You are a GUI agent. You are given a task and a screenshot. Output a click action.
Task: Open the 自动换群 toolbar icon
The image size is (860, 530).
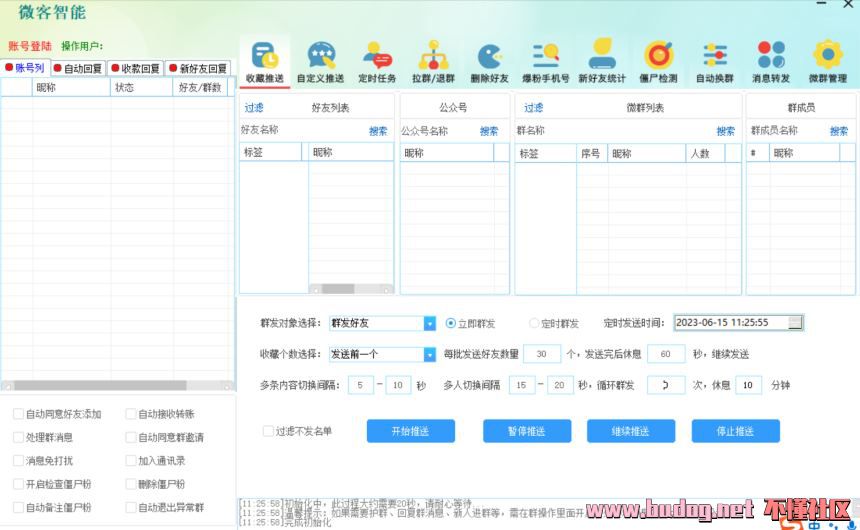click(x=715, y=61)
